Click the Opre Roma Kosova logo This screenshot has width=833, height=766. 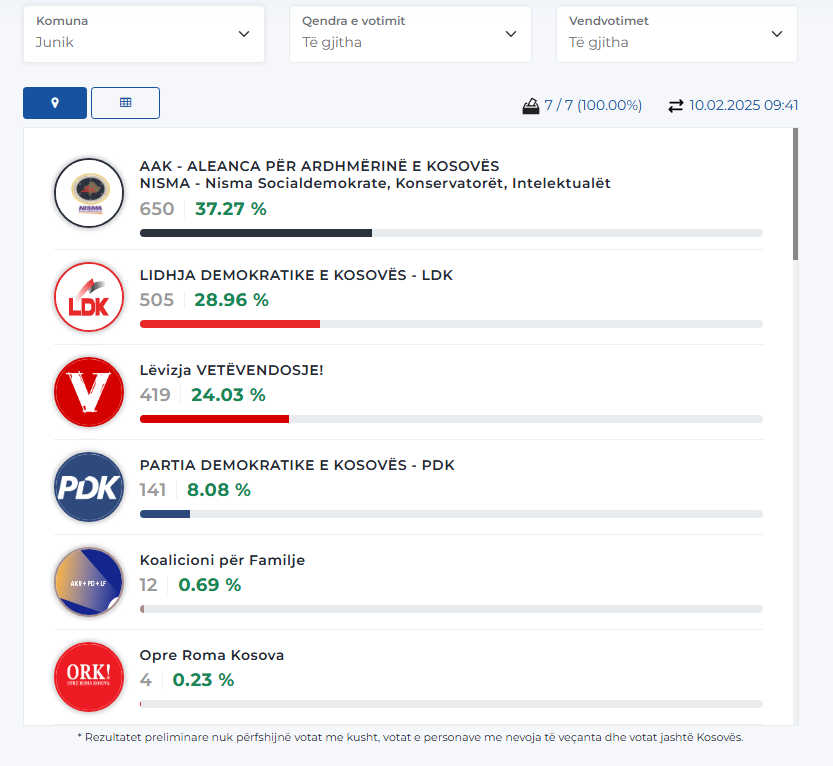[89, 677]
